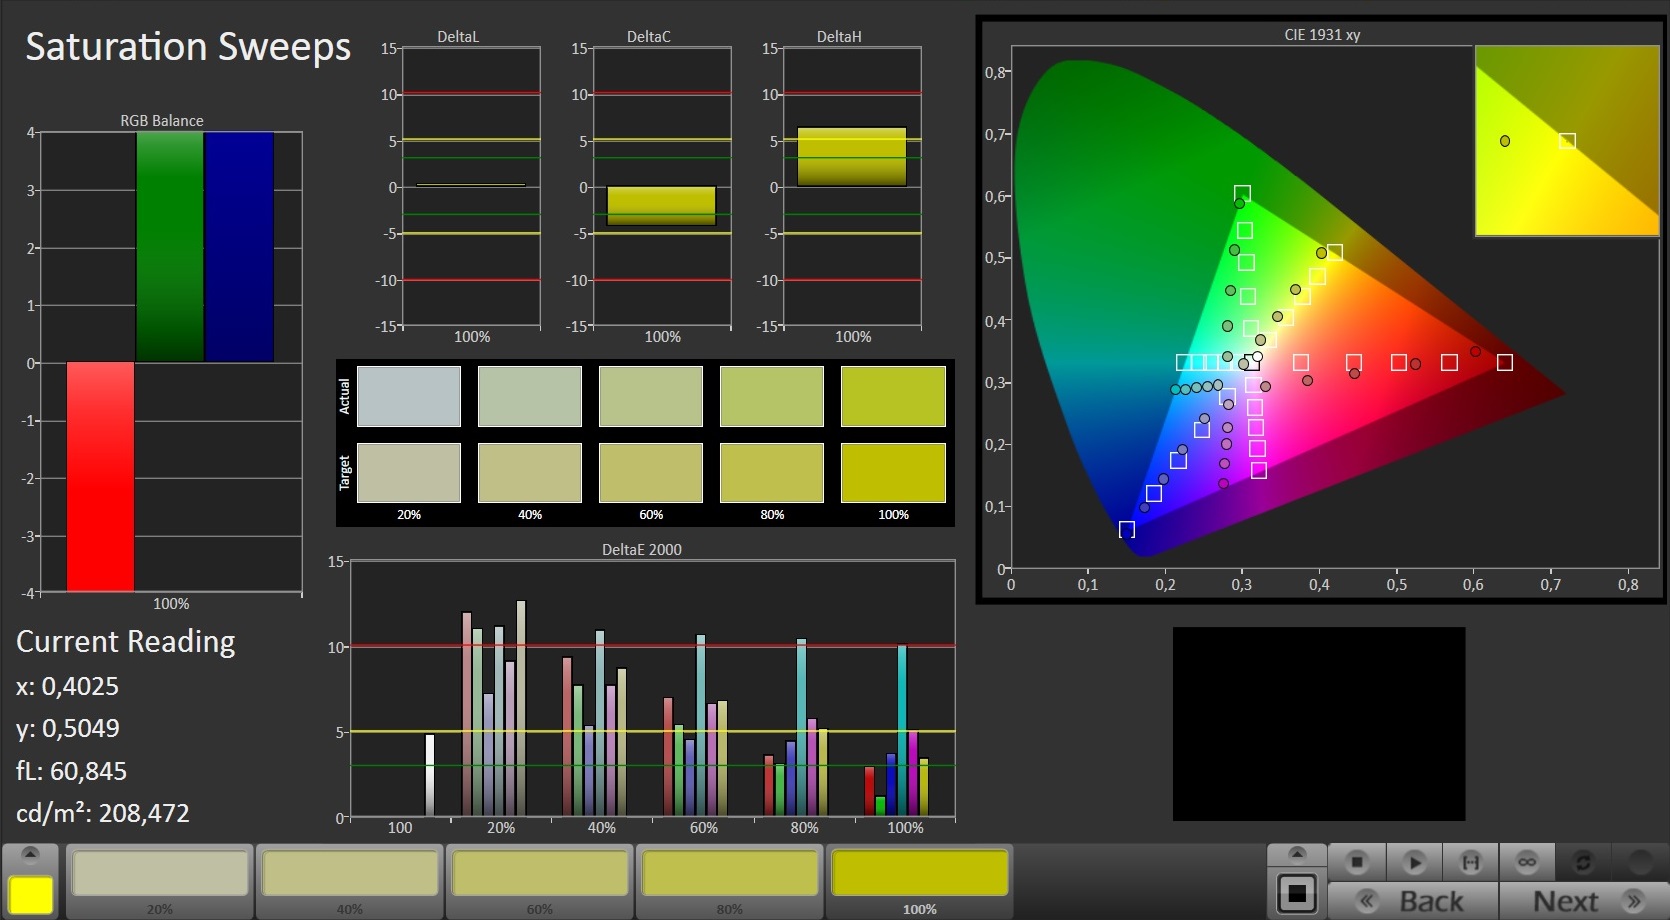The width and height of the screenshot is (1670, 920).
Task: Click the yellow bar in DeltaH chart
Action: pos(852,157)
